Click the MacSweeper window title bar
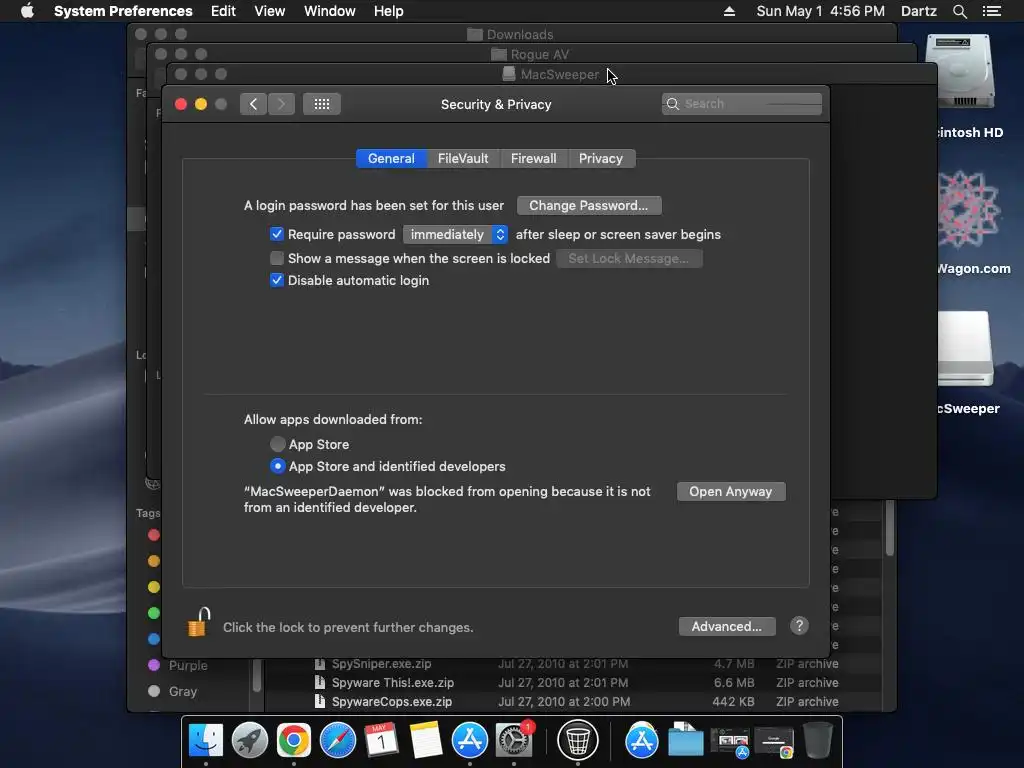 click(x=552, y=74)
